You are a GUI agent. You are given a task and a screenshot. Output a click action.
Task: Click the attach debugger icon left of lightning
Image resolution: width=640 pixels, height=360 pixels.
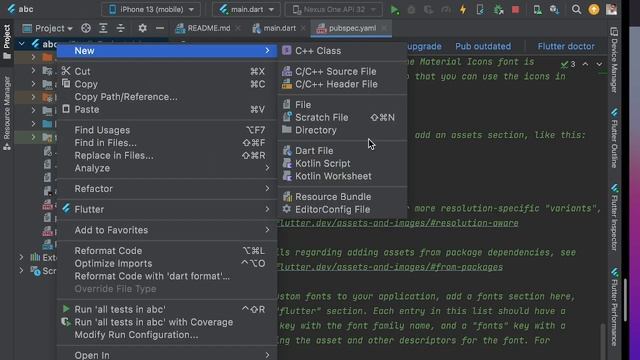point(446,9)
